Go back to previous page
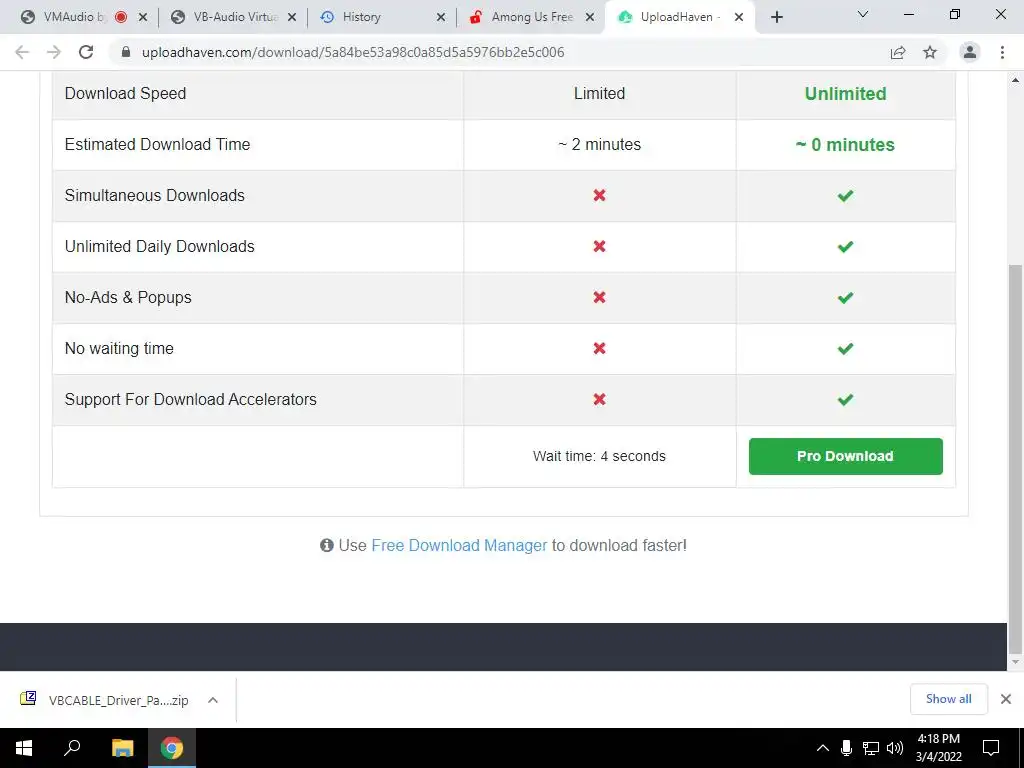 coord(22,52)
